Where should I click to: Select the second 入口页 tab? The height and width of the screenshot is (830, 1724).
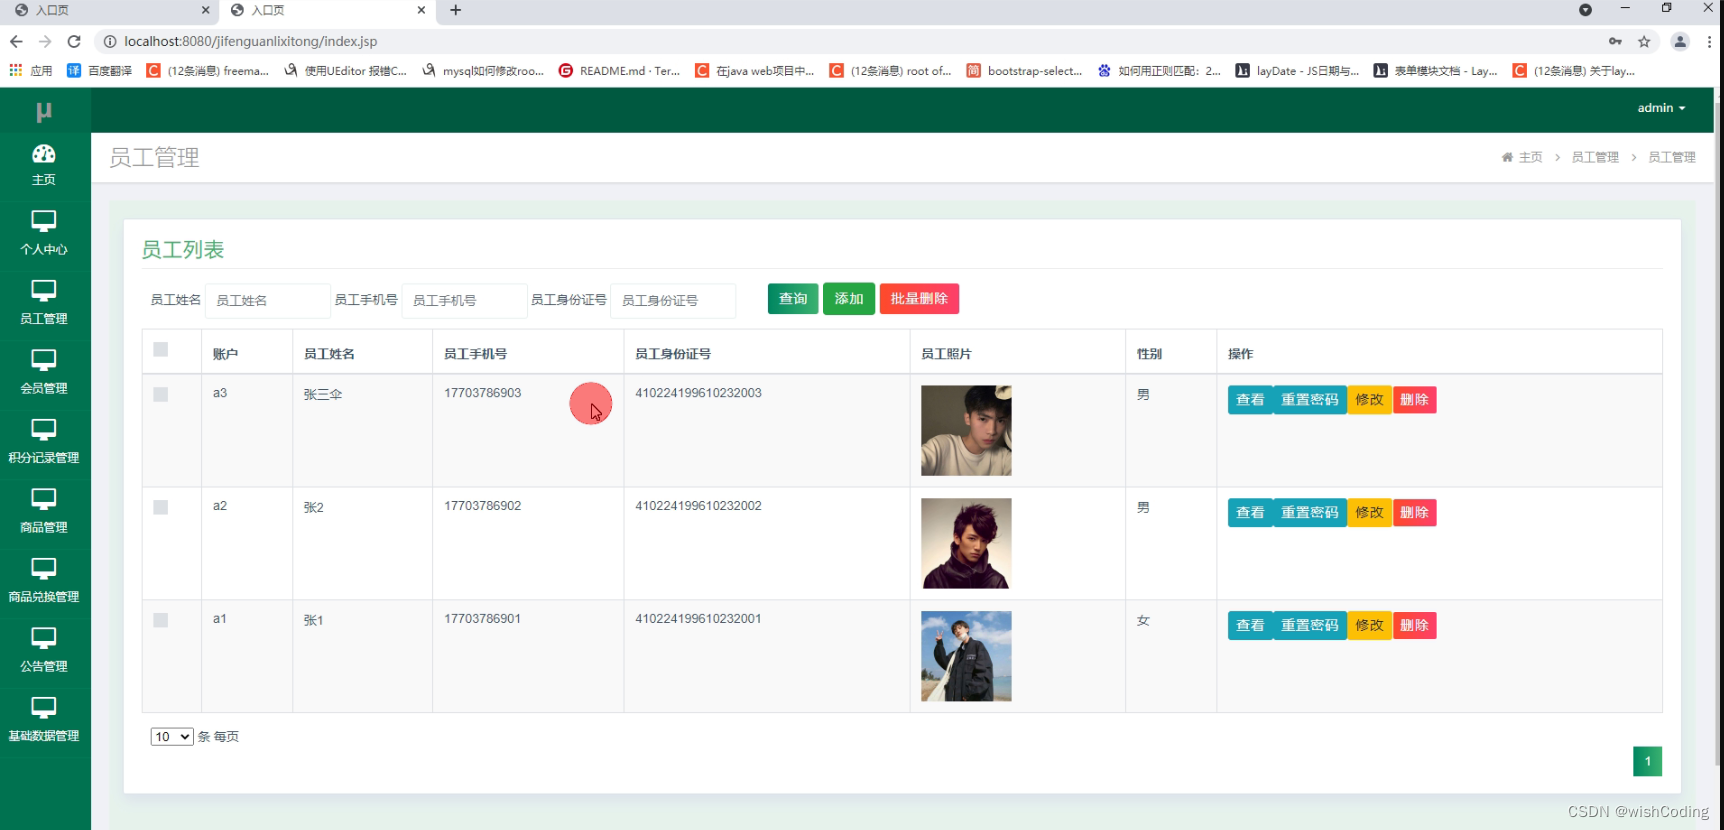pos(327,10)
